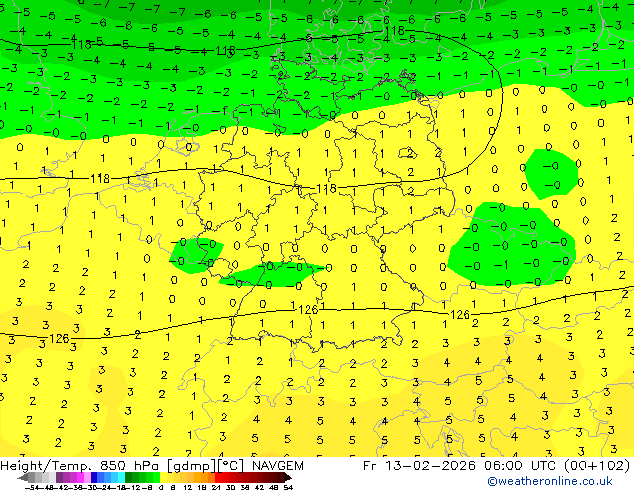The image size is (634, 490).
Task: Click the forecast date Fr 13-02-2026 06:00 UTC
Action: [461, 465]
